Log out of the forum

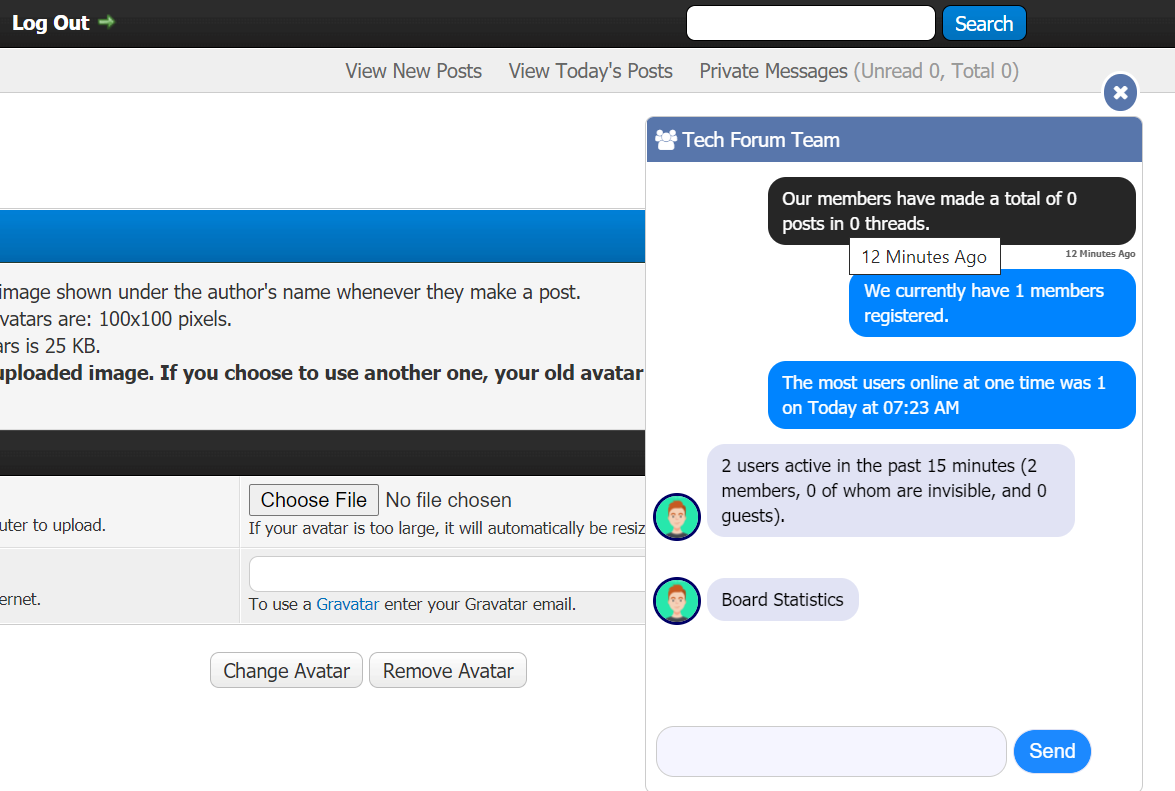click(51, 23)
